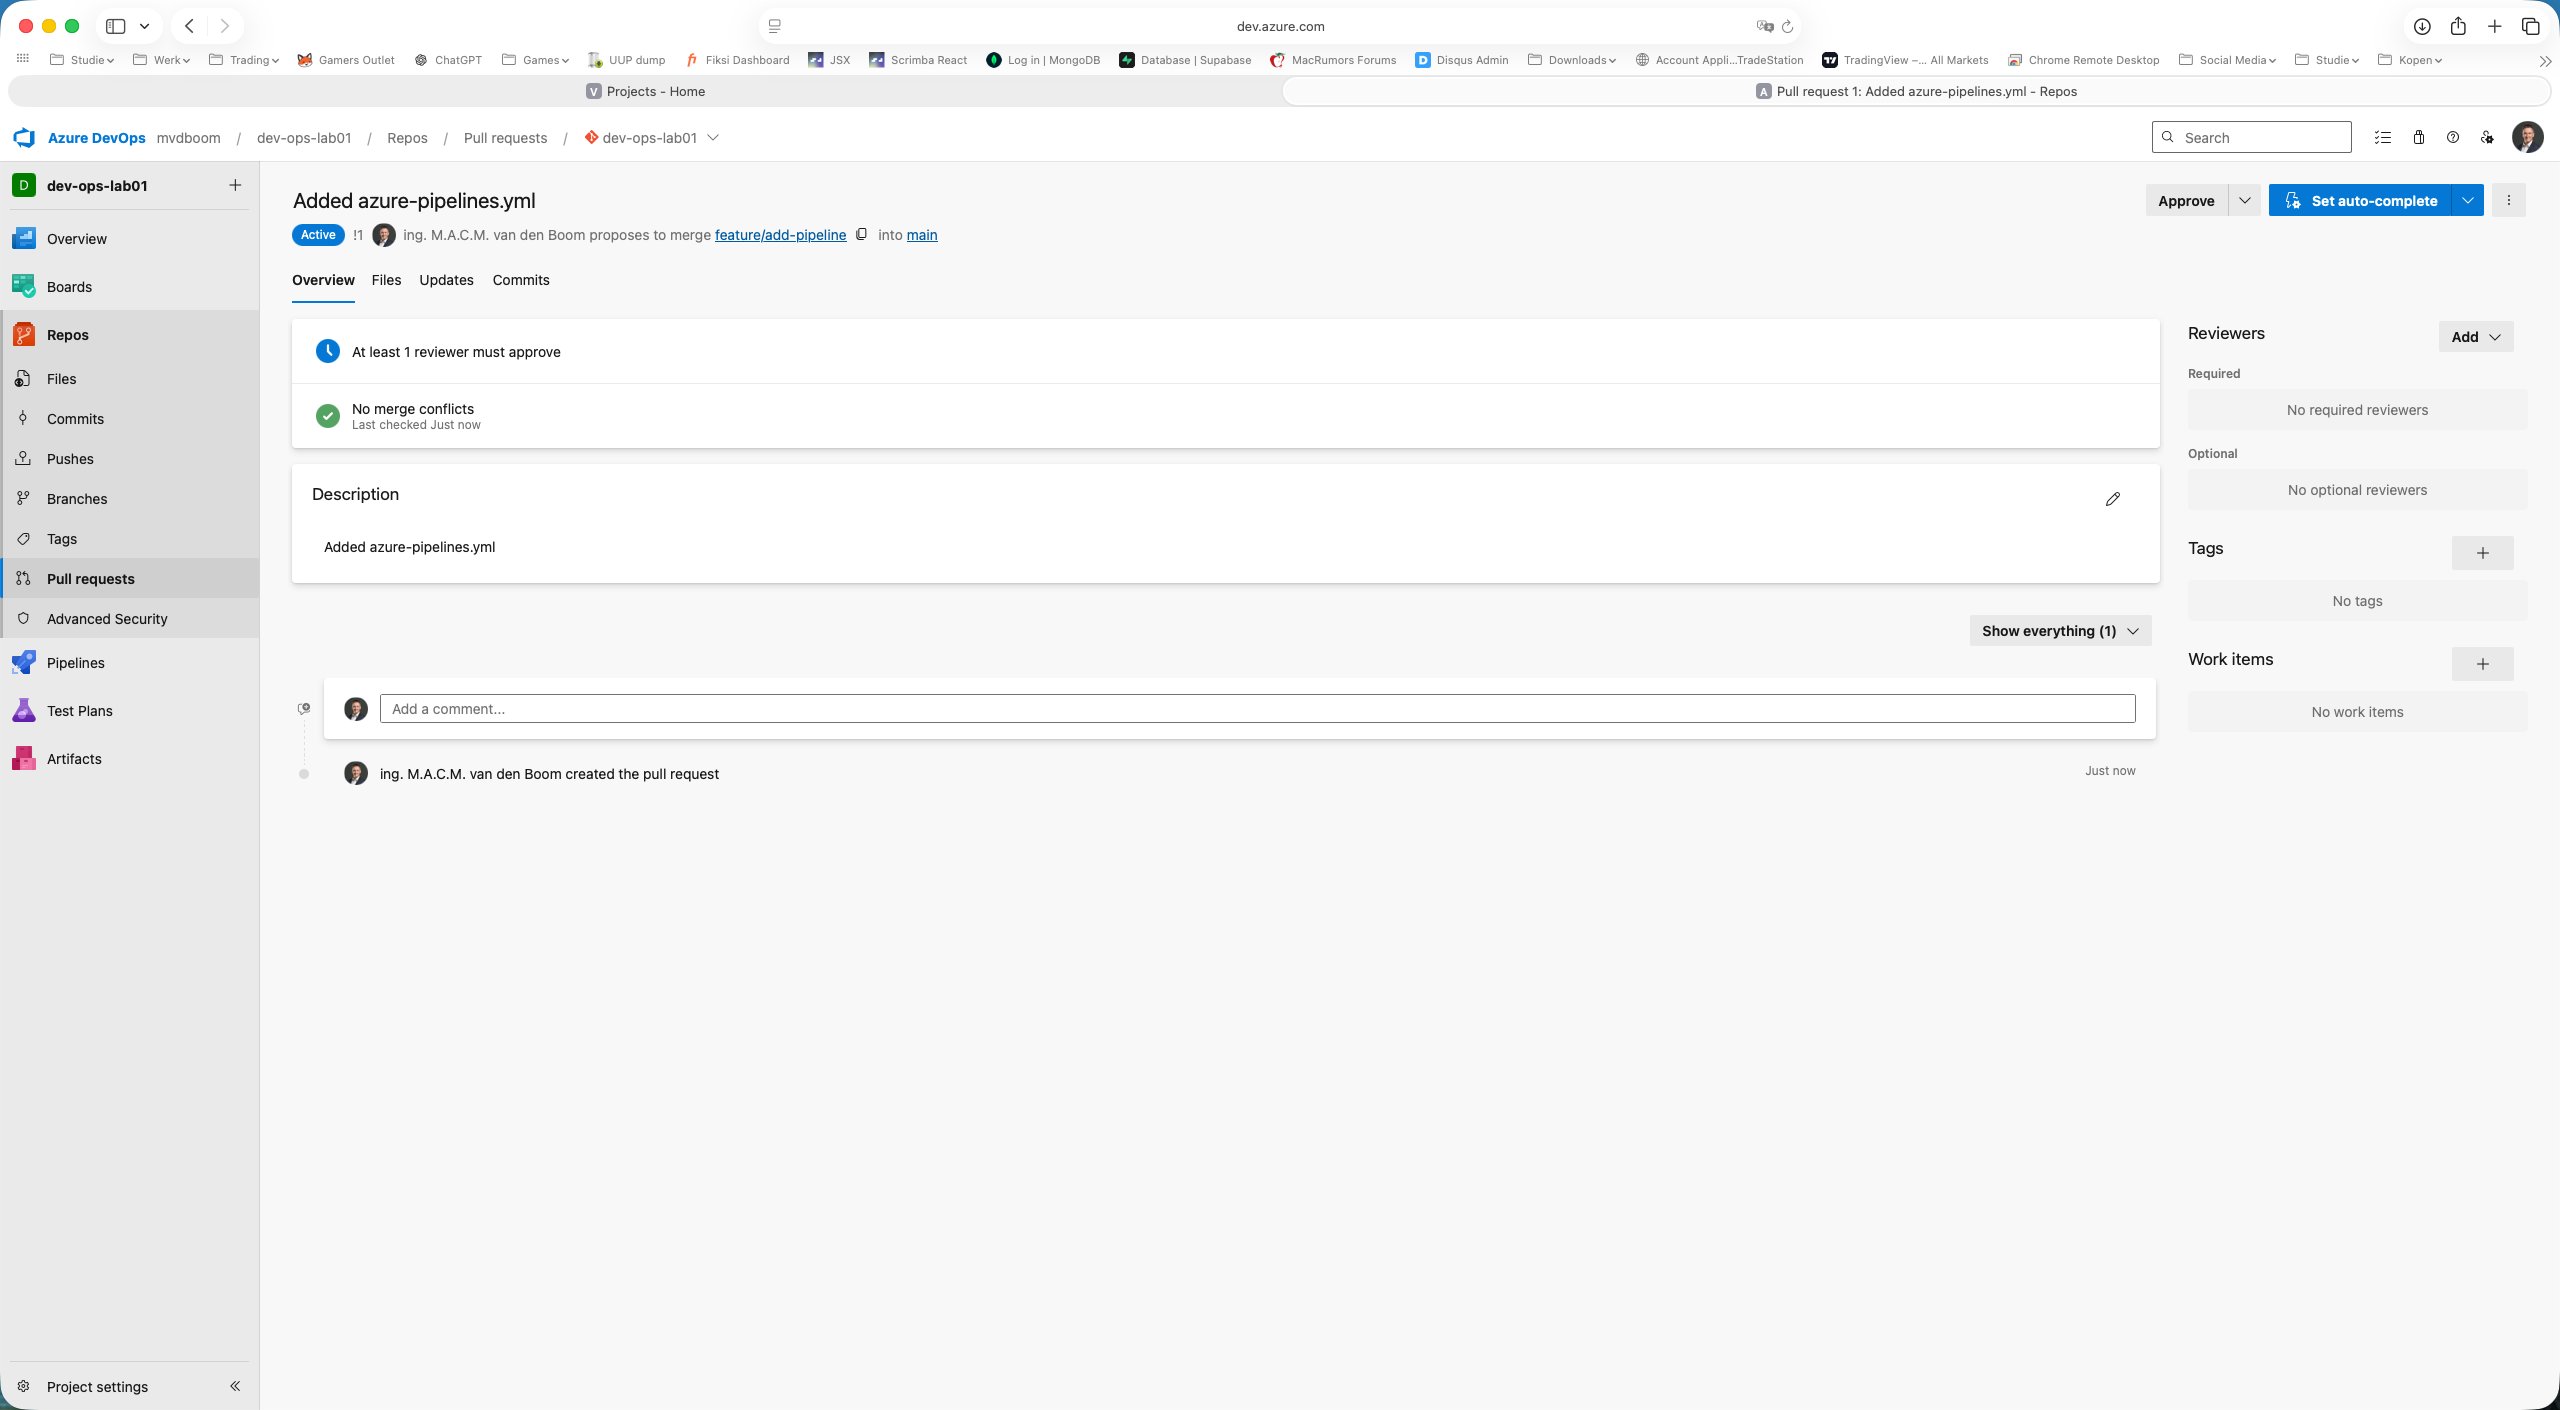Create new project with the plus icon

[x=234, y=184]
